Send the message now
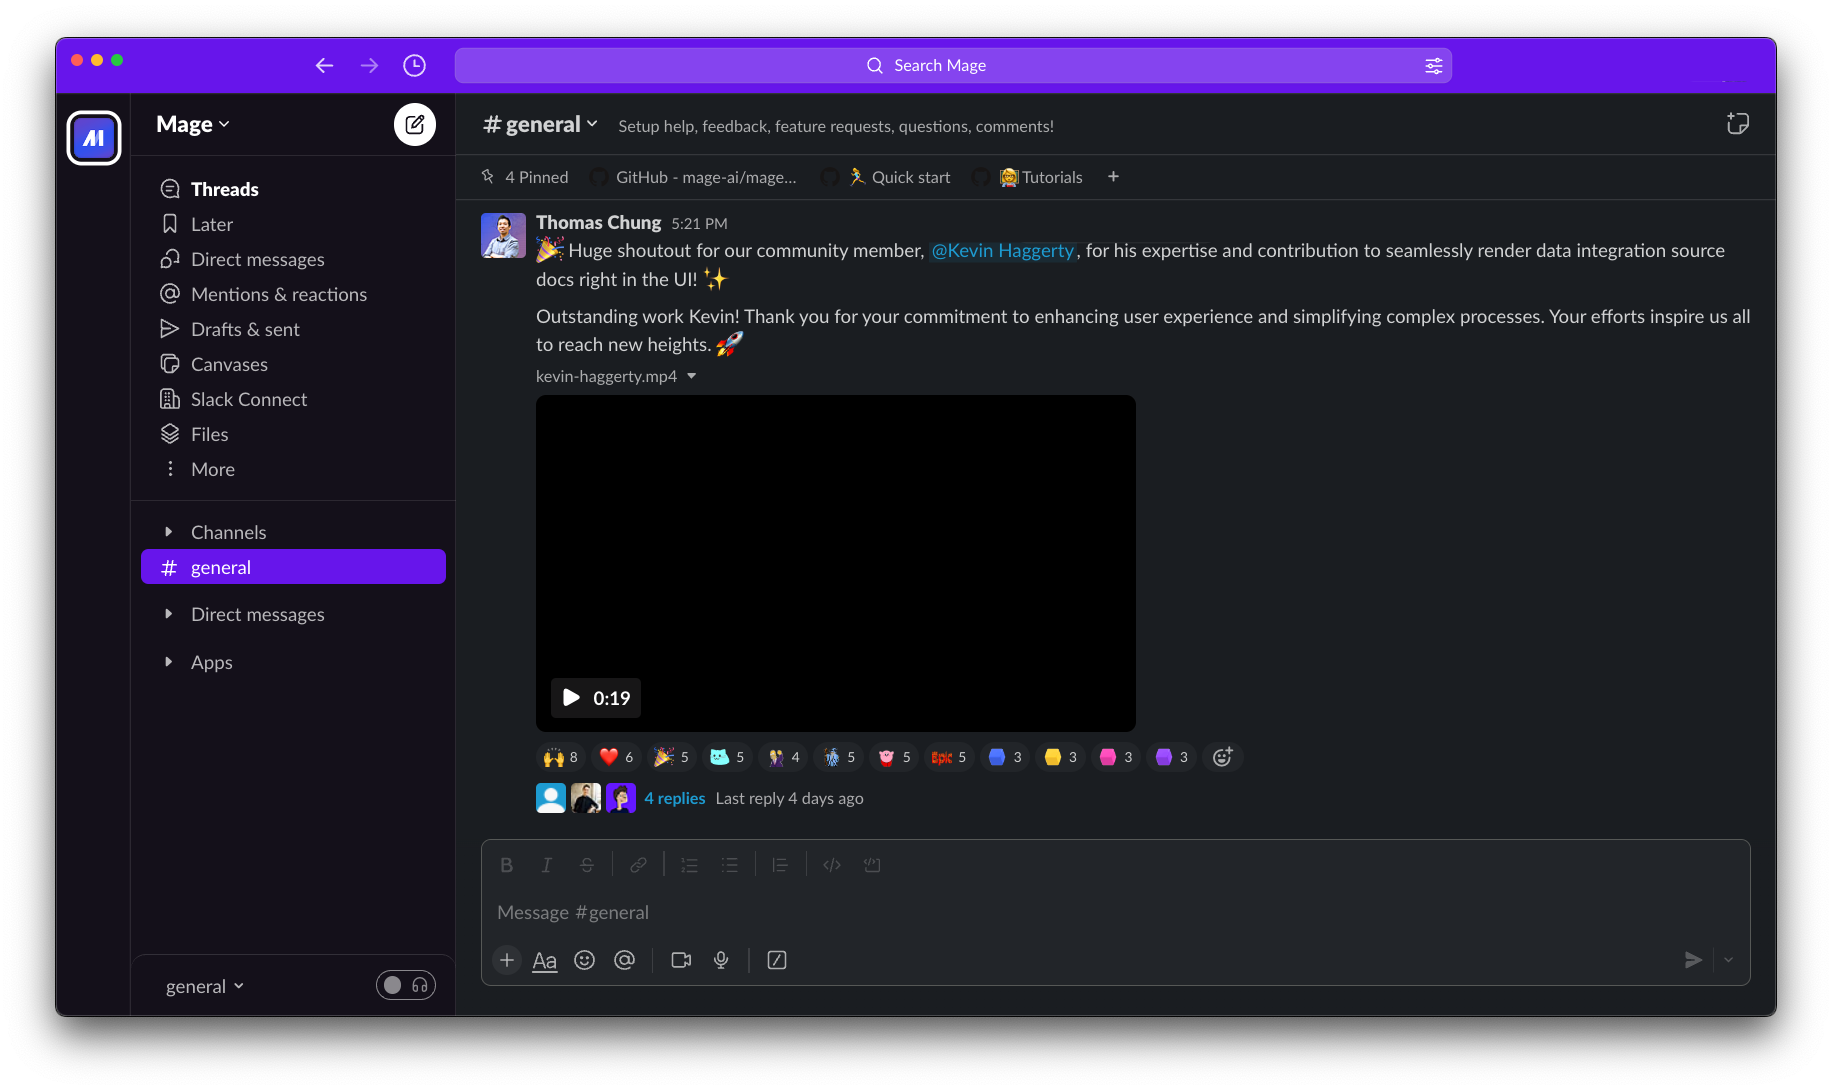1832x1090 pixels. (x=1692, y=960)
